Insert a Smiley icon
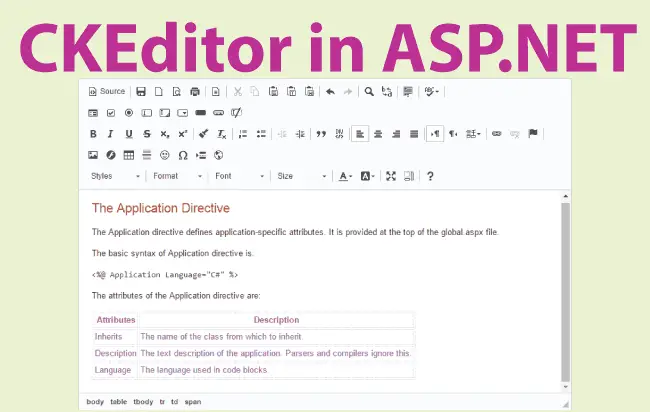Screen dimensions: 650x412 coord(165,155)
